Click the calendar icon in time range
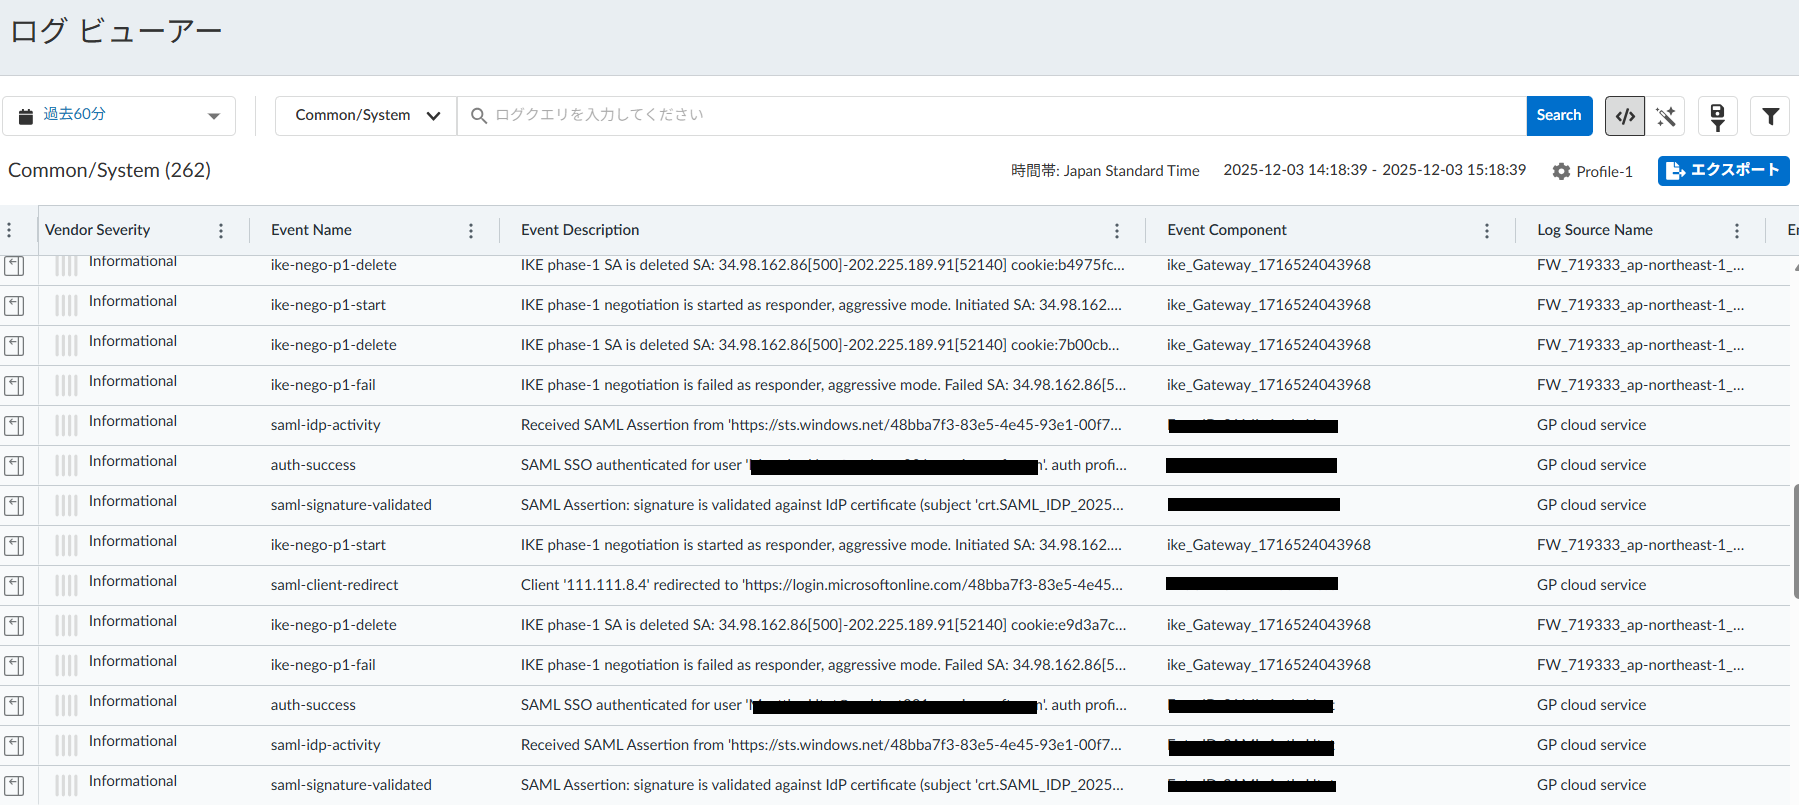The width and height of the screenshot is (1799, 805). pos(26,116)
